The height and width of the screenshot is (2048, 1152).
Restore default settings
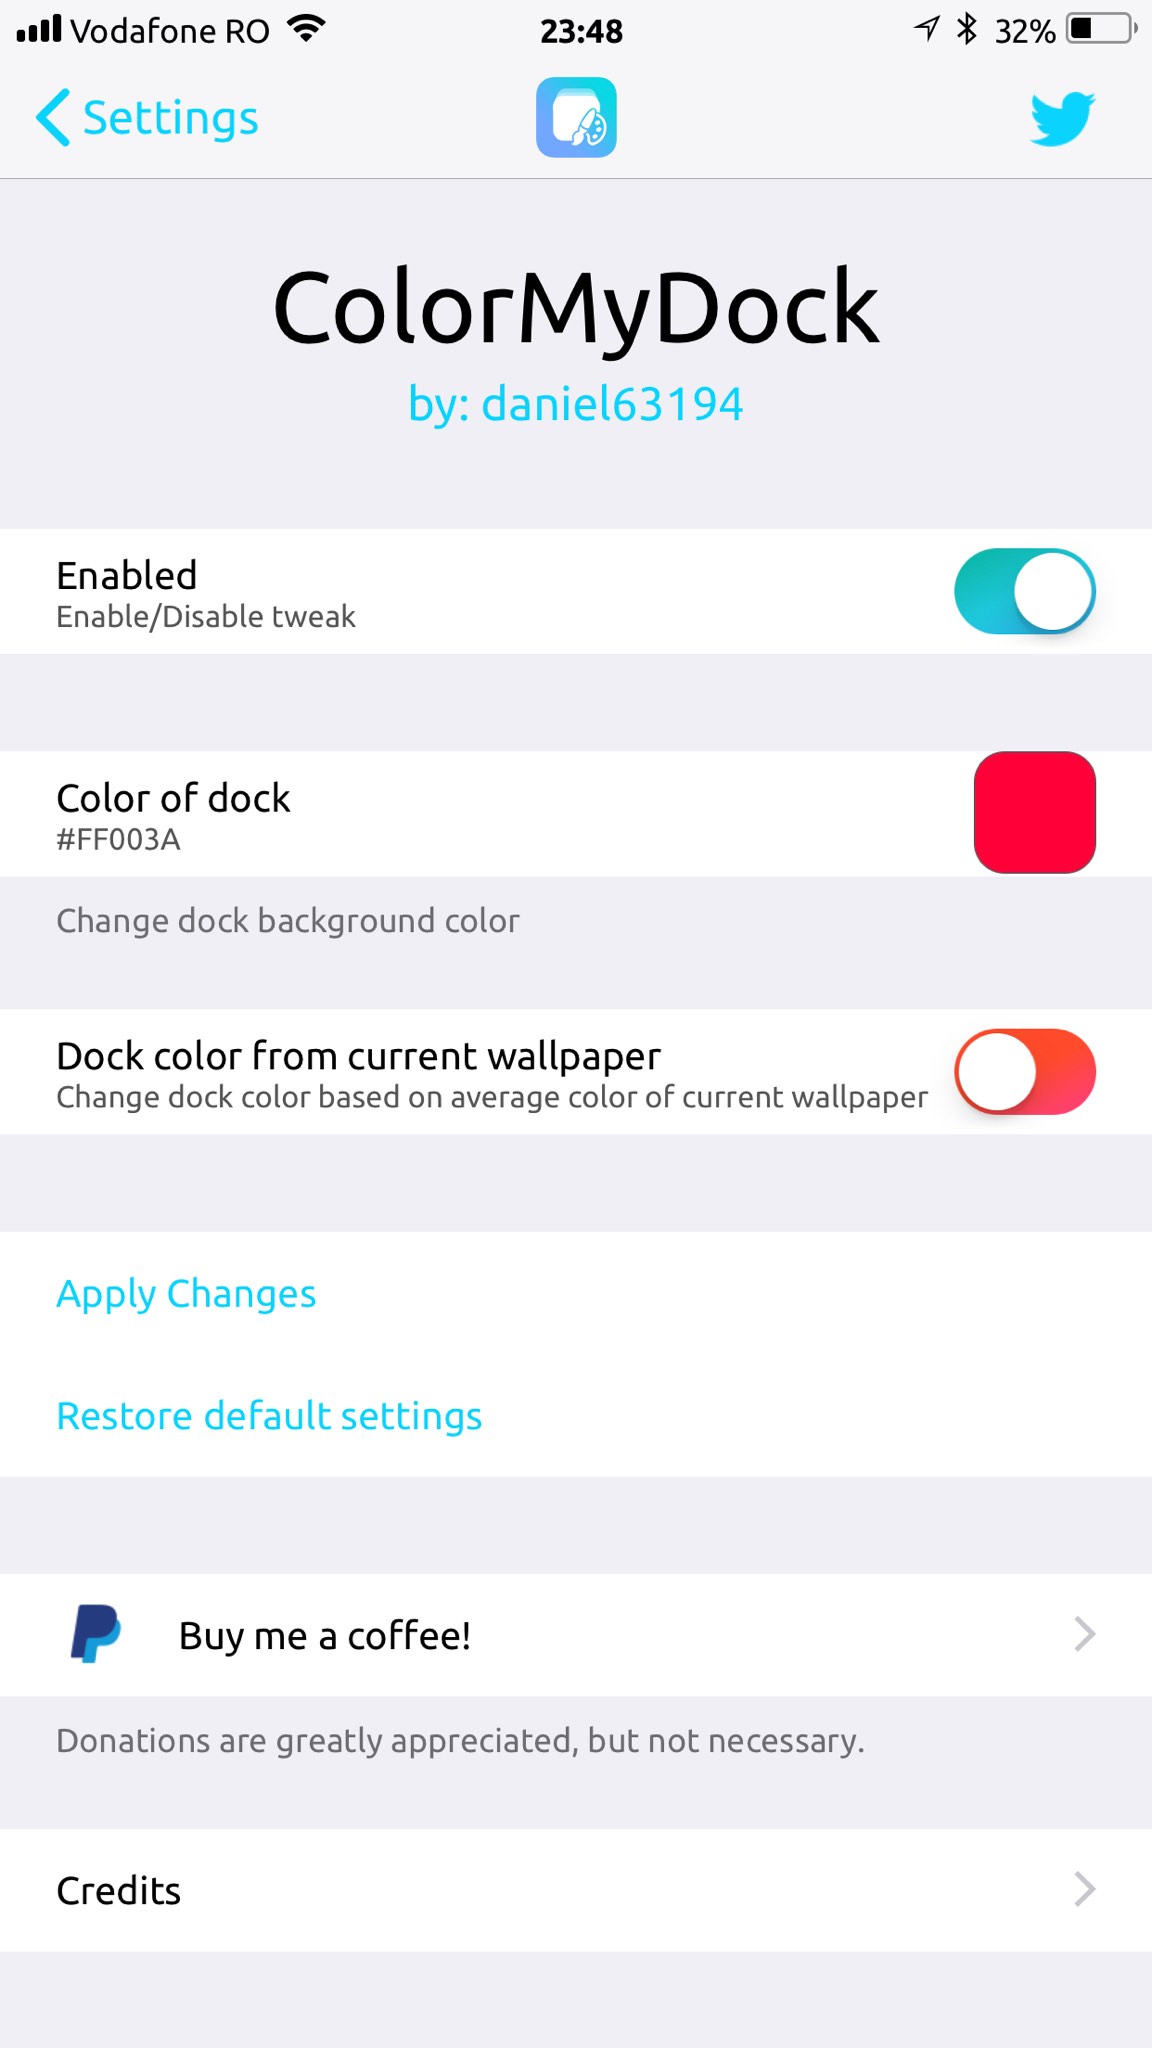269,1414
